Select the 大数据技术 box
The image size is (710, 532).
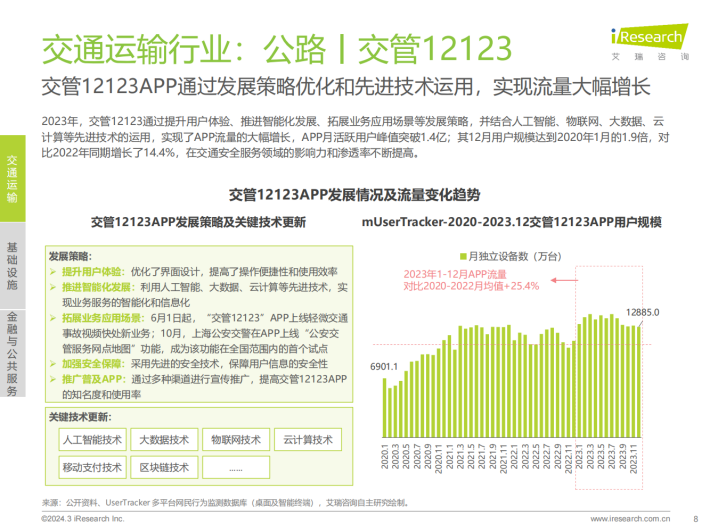[164, 439]
